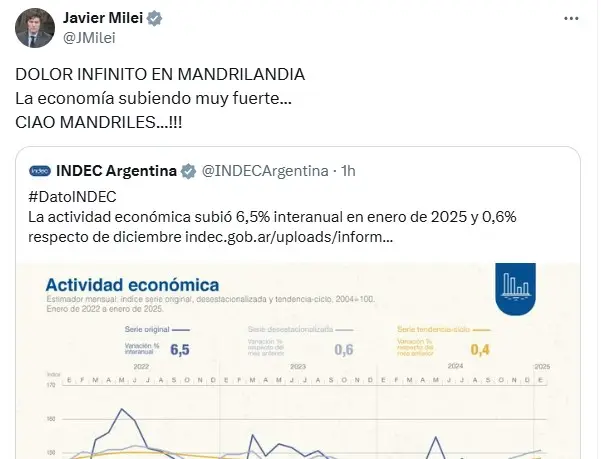Open the @JMilei handle
The width and height of the screenshot is (601, 459).
(x=89, y=38)
